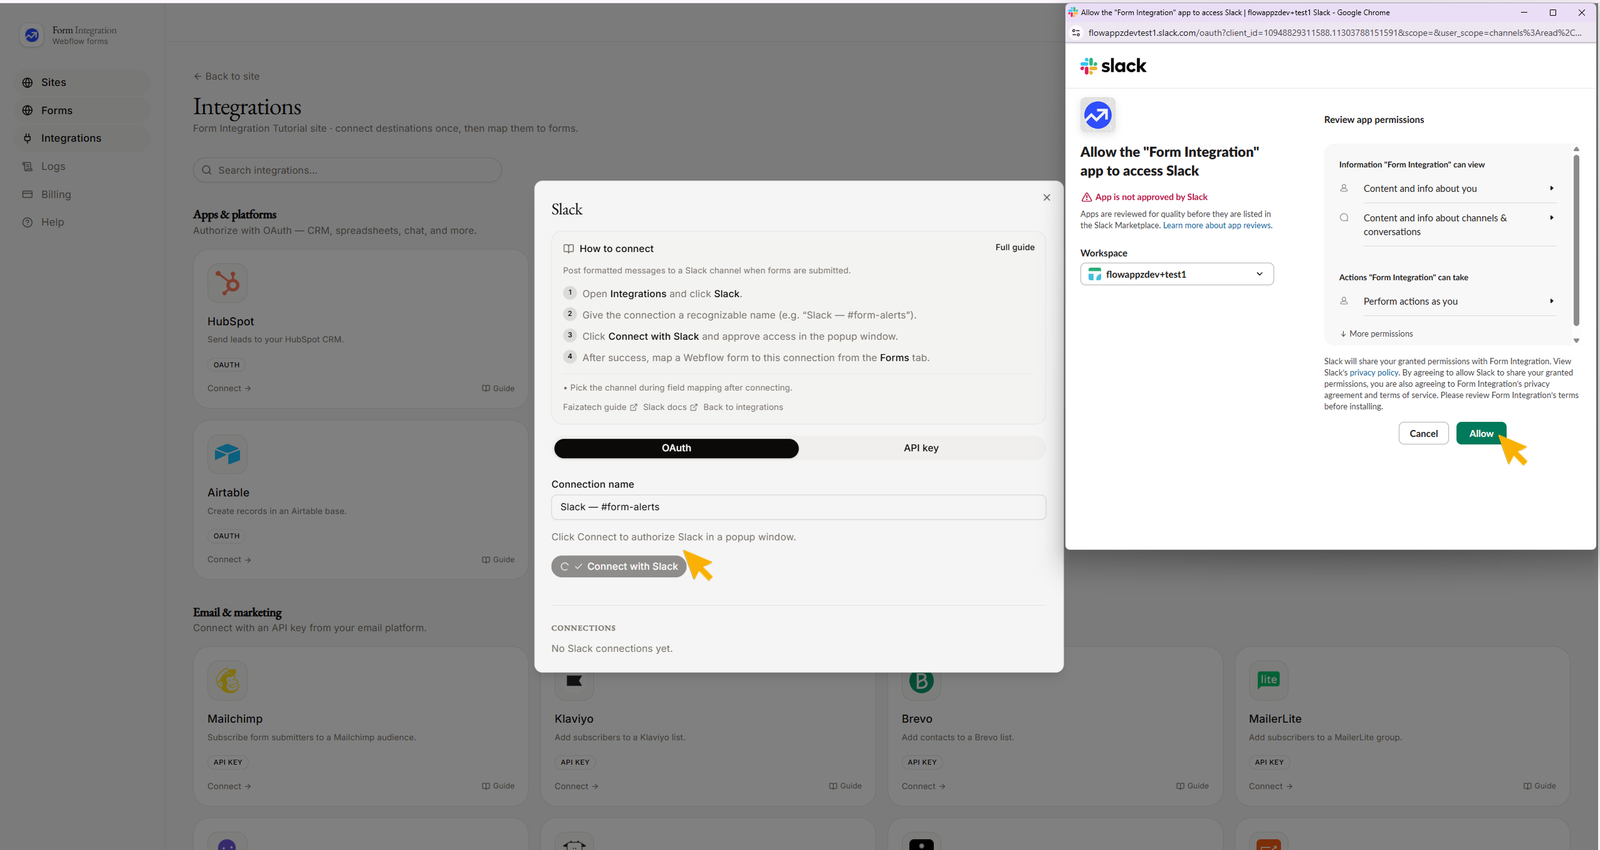Click the Brevo logo icon

point(921,681)
